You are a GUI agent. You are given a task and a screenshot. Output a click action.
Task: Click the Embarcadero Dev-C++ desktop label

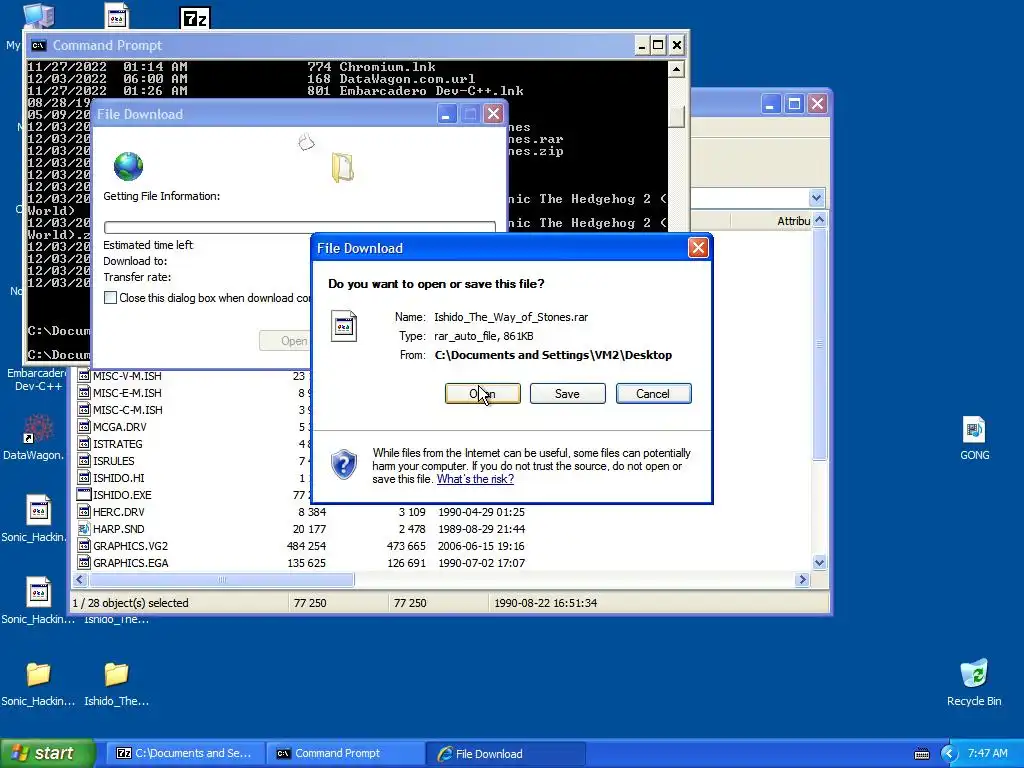pos(37,379)
